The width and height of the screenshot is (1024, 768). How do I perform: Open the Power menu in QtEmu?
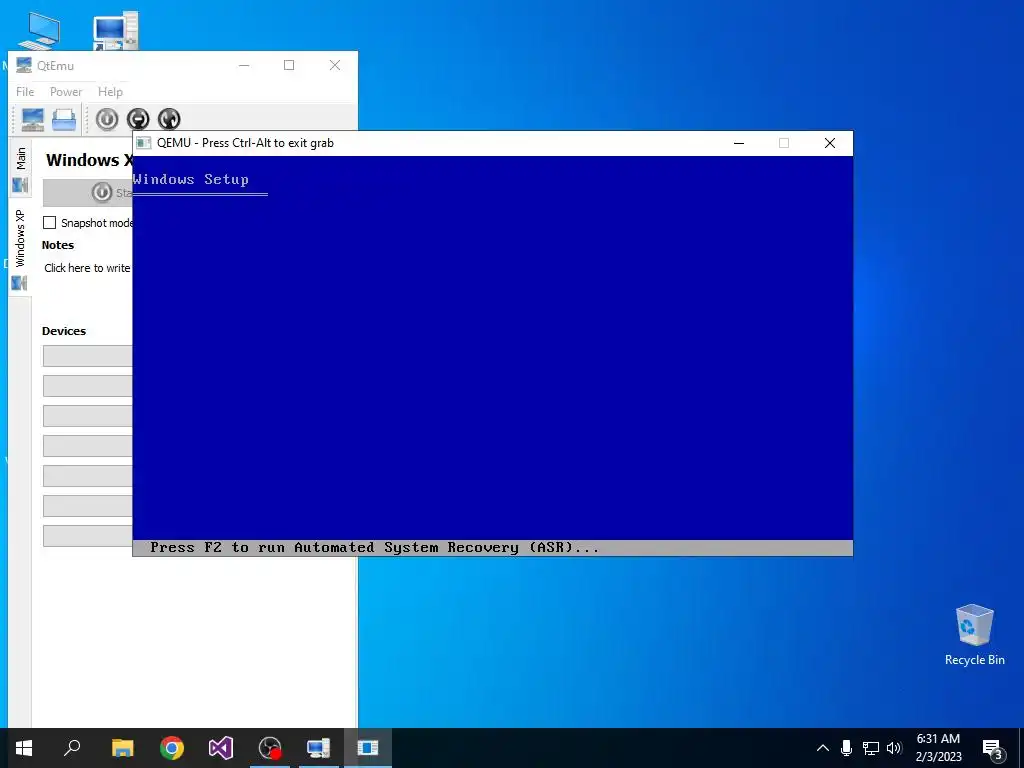[66, 91]
